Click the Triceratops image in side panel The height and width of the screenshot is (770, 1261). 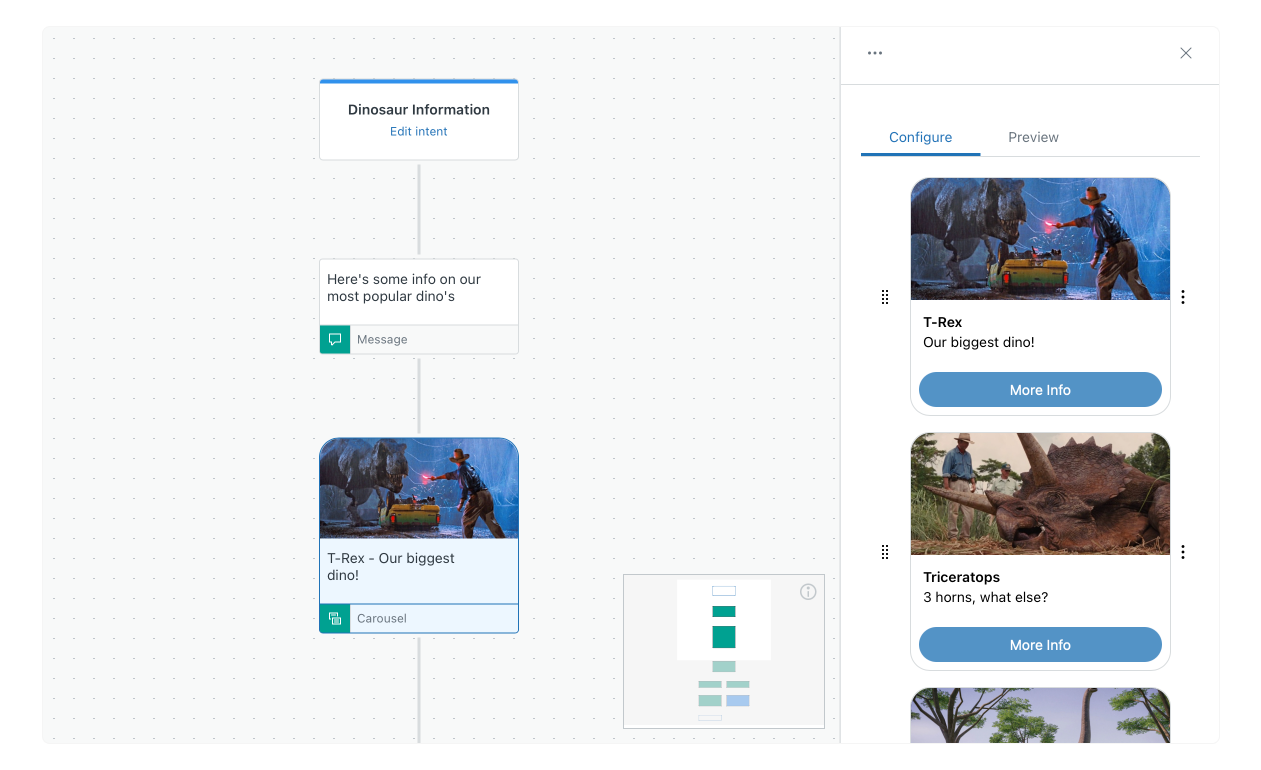(x=1040, y=494)
